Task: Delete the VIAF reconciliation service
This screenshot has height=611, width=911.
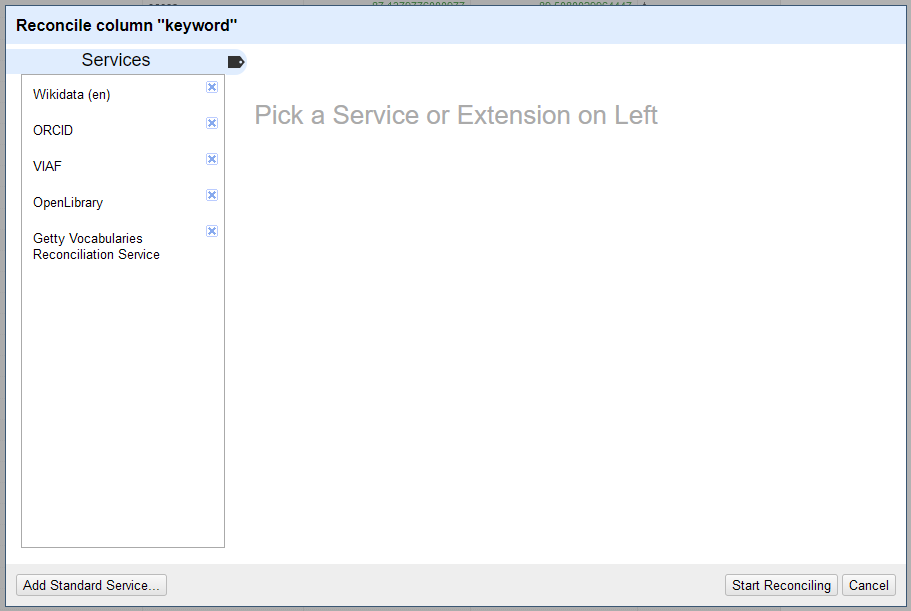Action: pyautogui.click(x=212, y=159)
